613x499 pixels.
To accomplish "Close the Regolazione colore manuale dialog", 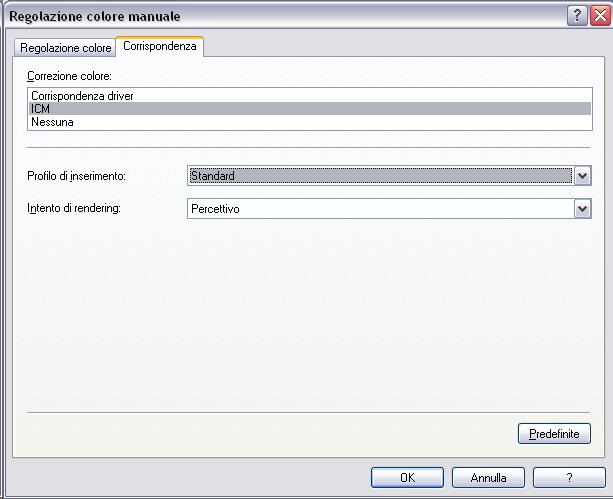I will click(598, 16).
